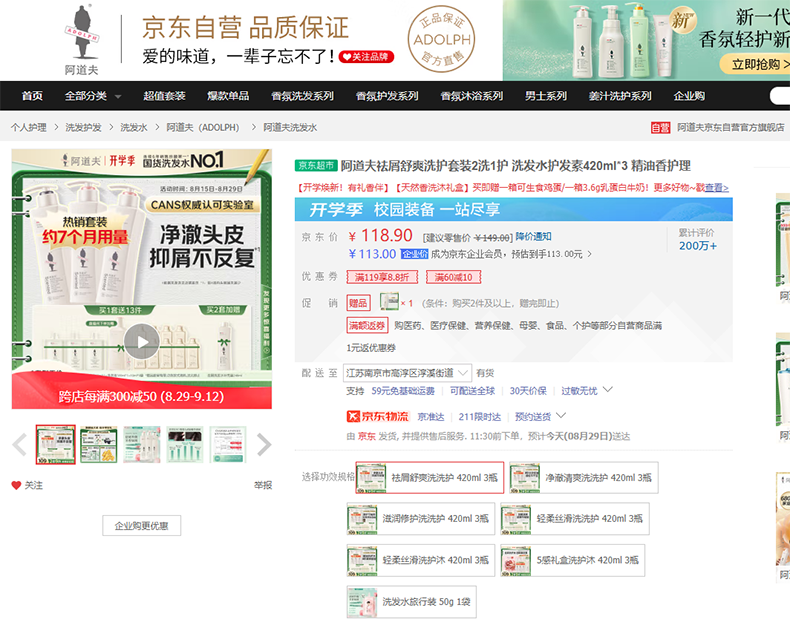Click the 查看 link in promo text
This screenshot has width=790, height=622.
point(716,188)
